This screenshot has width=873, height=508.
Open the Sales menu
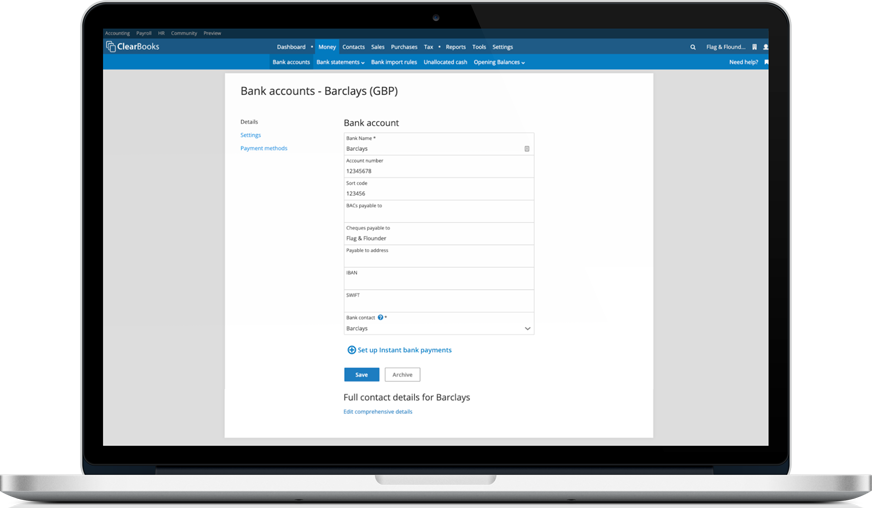[x=378, y=47]
